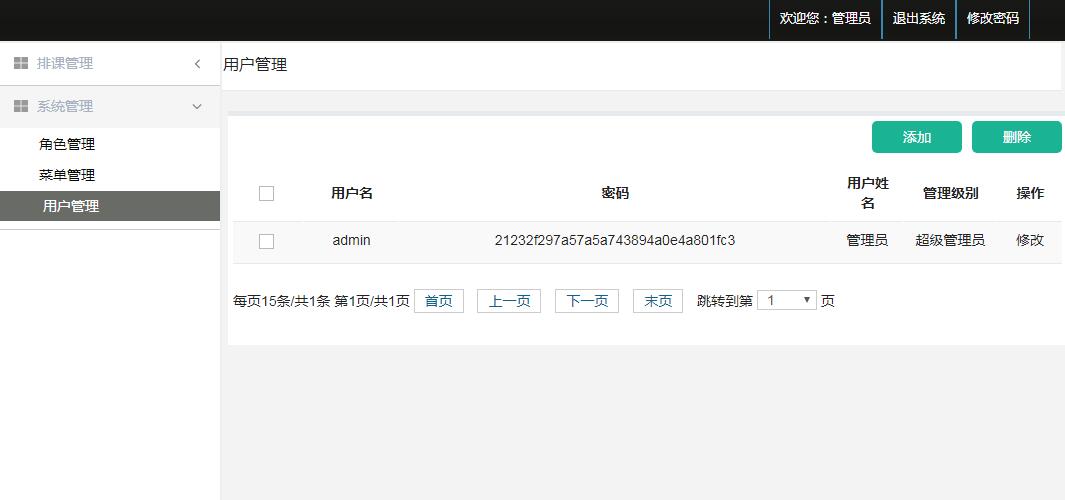Image resolution: width=1065 pixels, height=500 pixels.
Task: Click the 欢迎您：管理员 header item
Action: pyautogui.click(x=825, y=19)
